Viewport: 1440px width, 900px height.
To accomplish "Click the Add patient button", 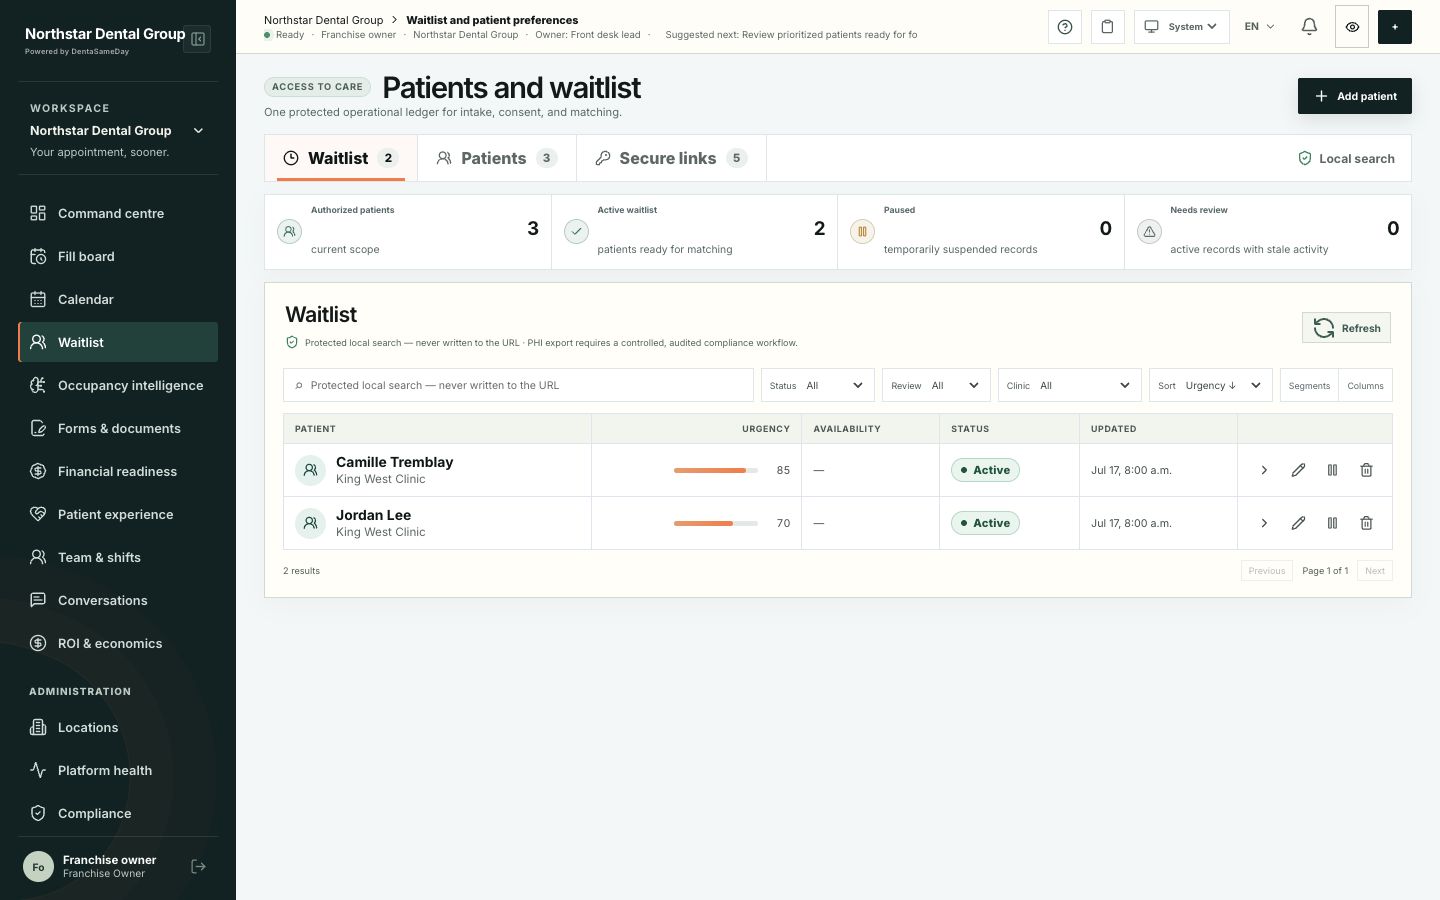I will [1355, 96].
